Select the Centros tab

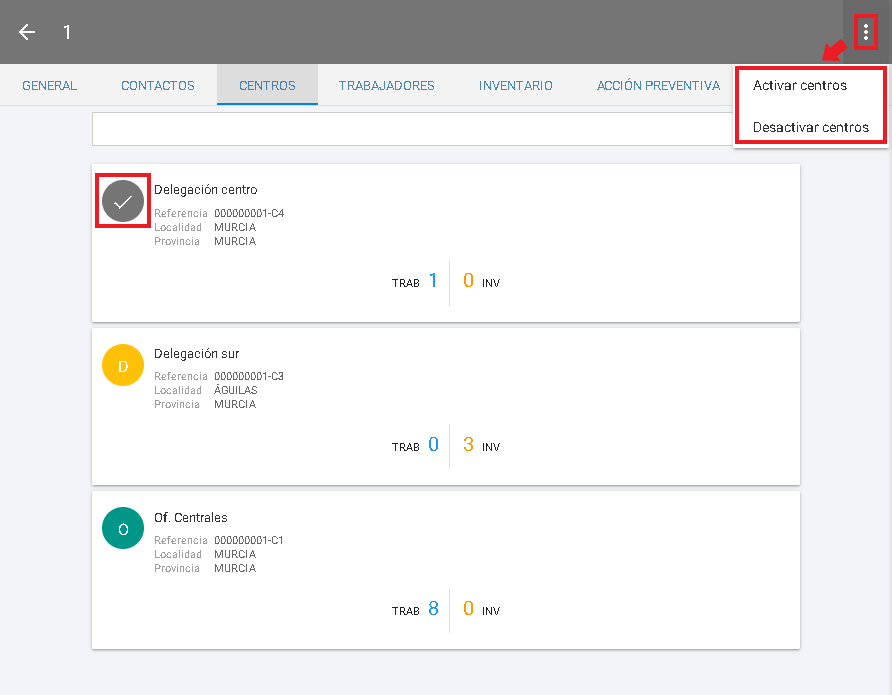(267, 86)
